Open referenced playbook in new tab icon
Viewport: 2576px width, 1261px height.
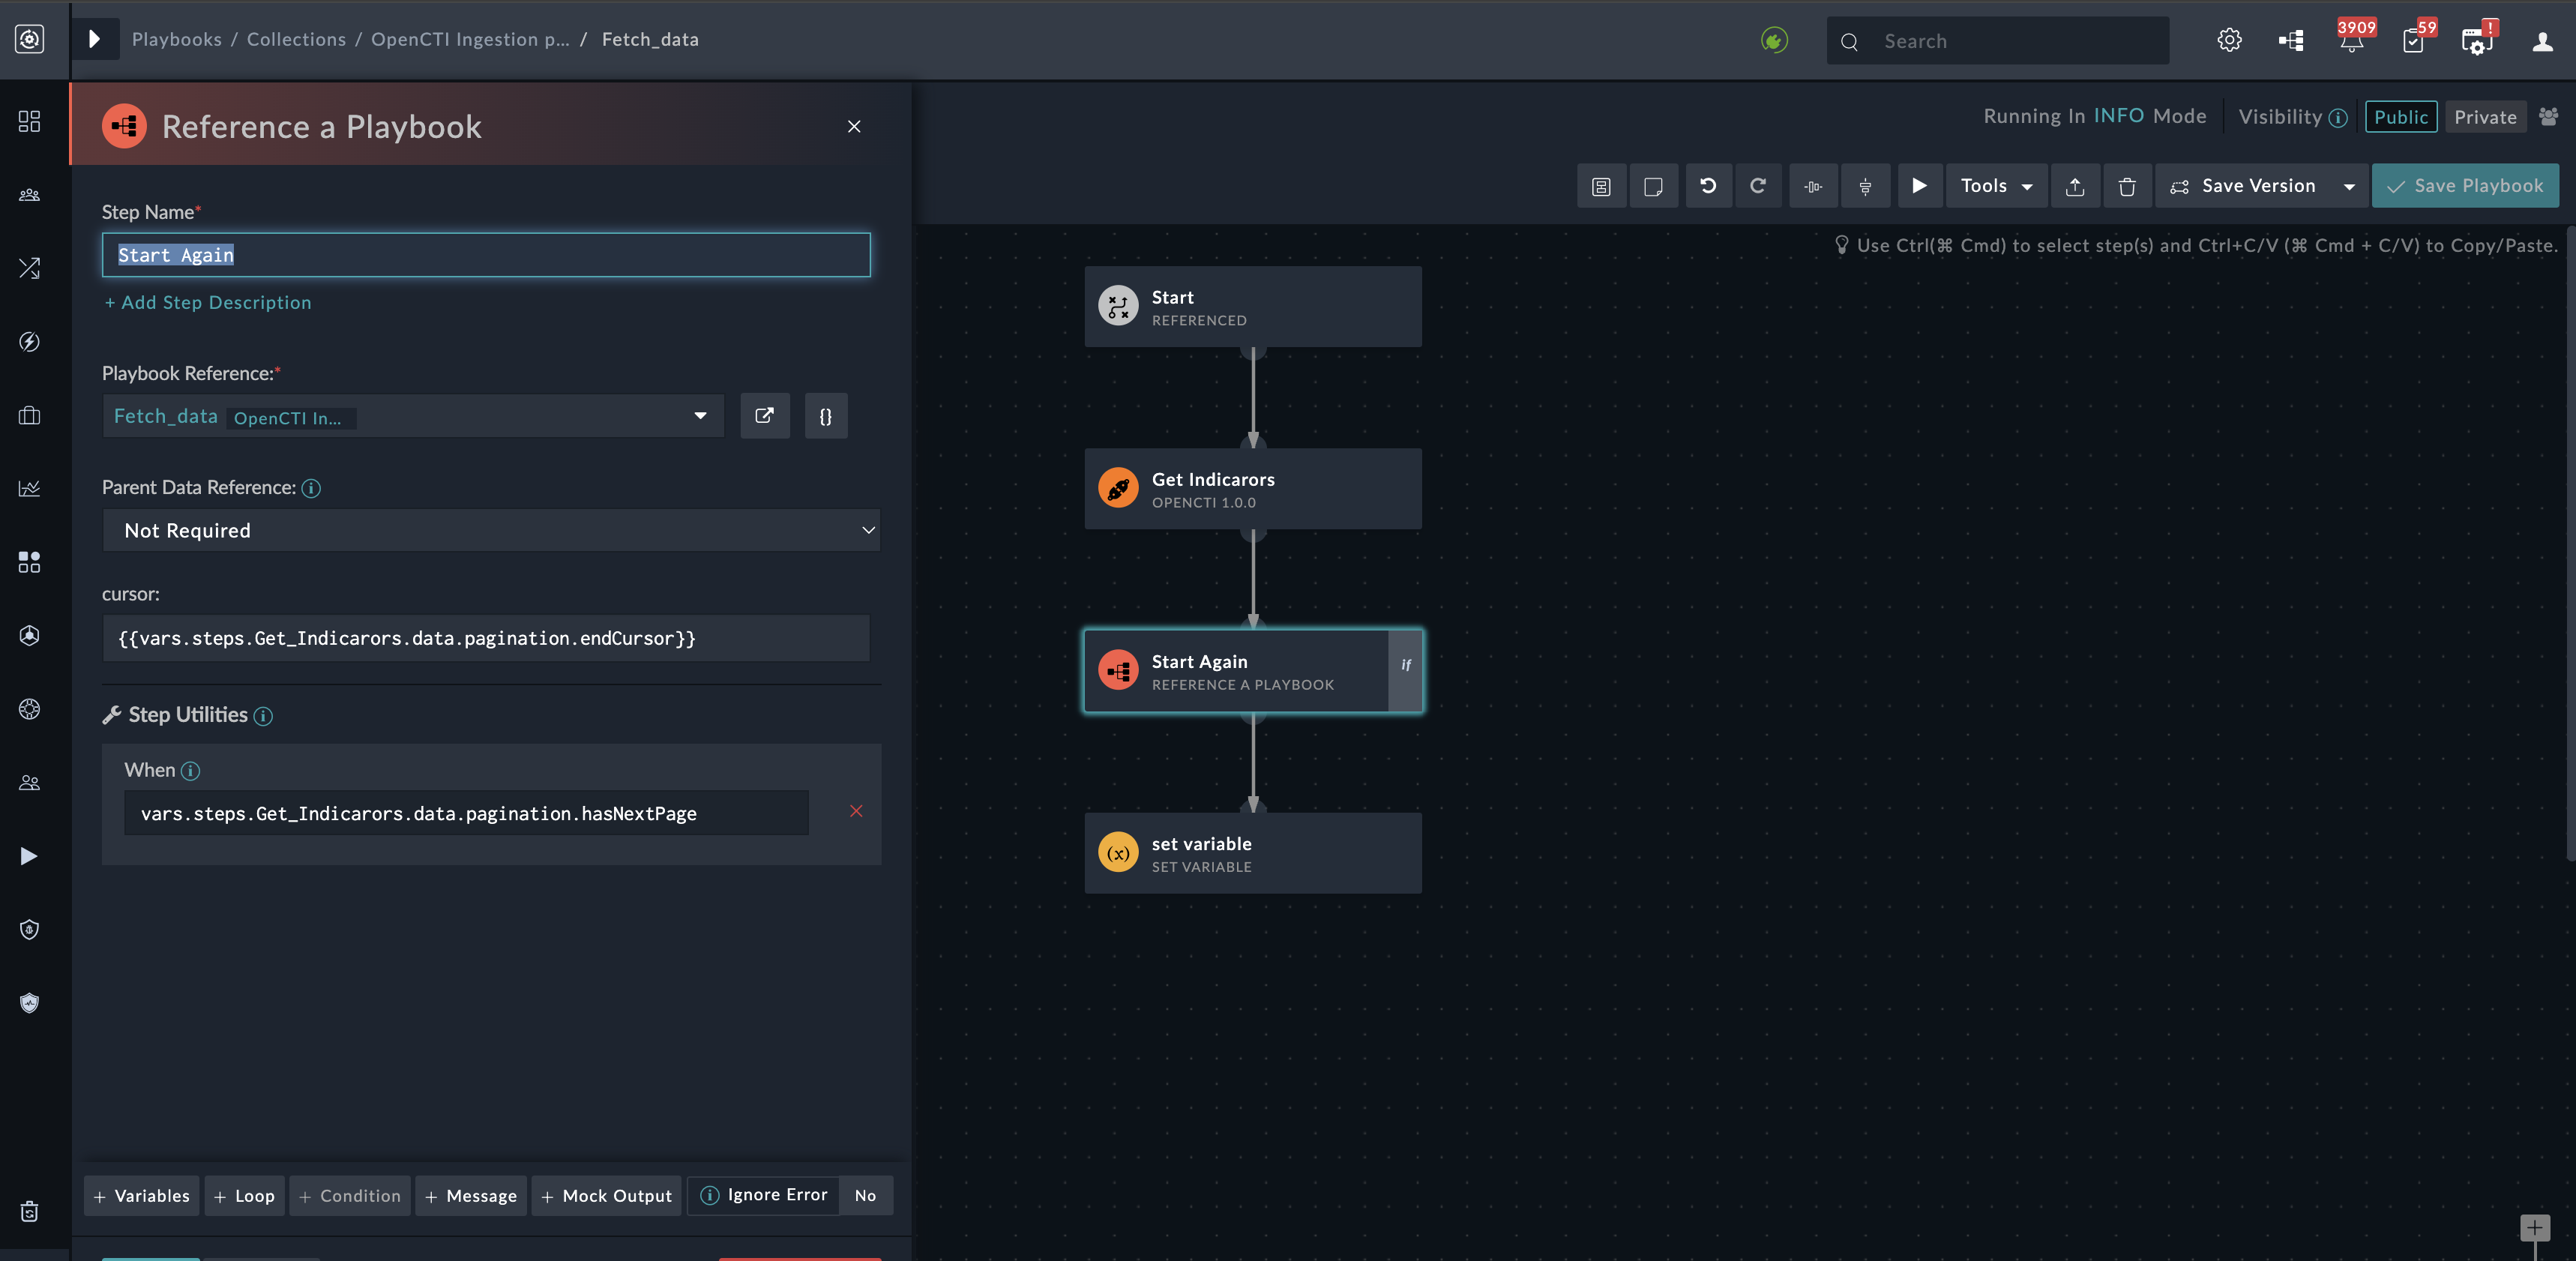[764, 416]
